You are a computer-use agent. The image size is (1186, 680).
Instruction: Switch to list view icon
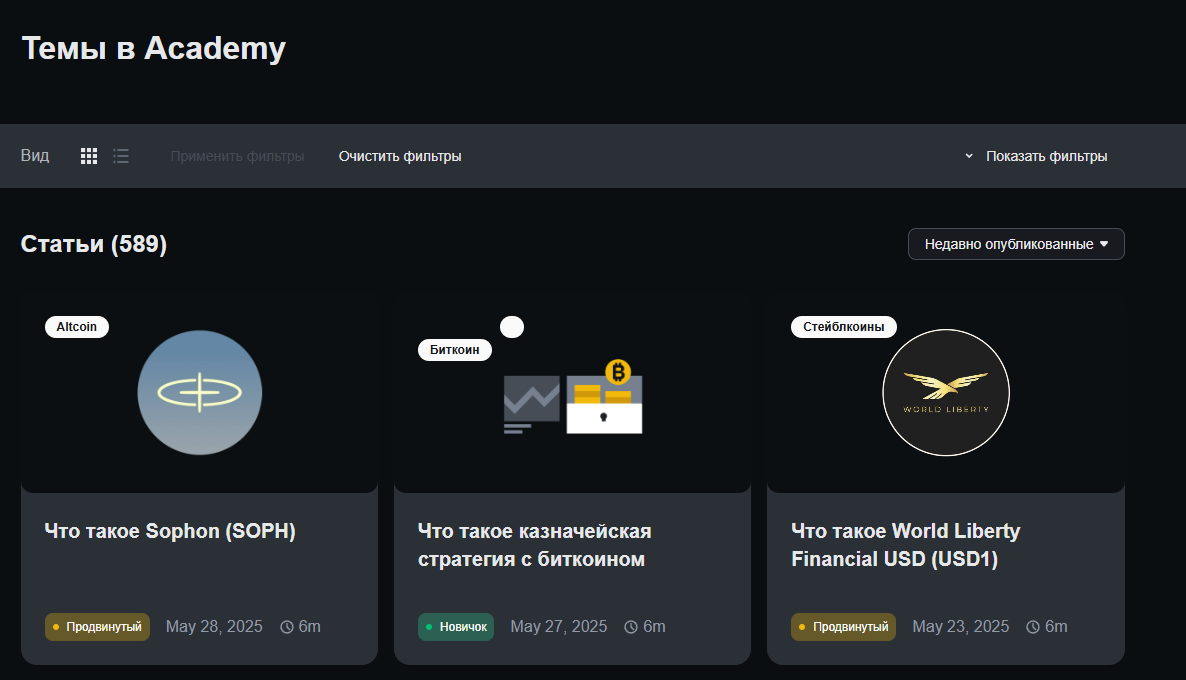coord(121,156)
